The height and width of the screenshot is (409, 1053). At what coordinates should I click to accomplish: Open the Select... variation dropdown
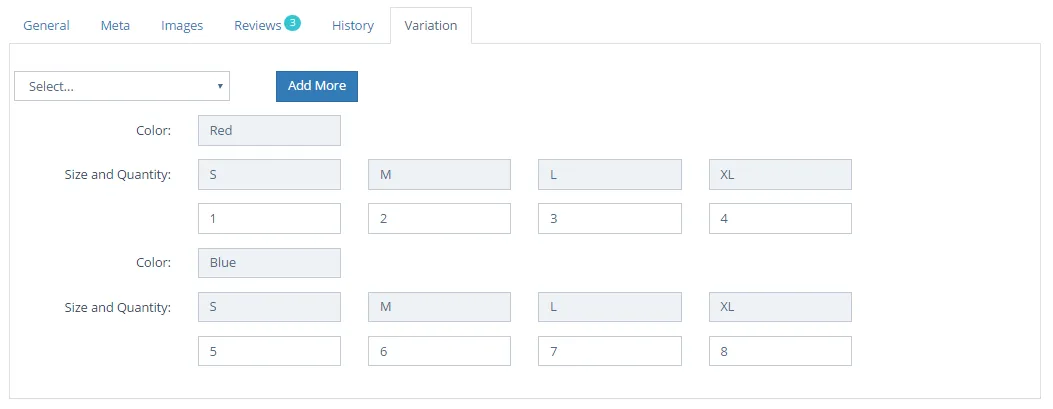(122, 86)
